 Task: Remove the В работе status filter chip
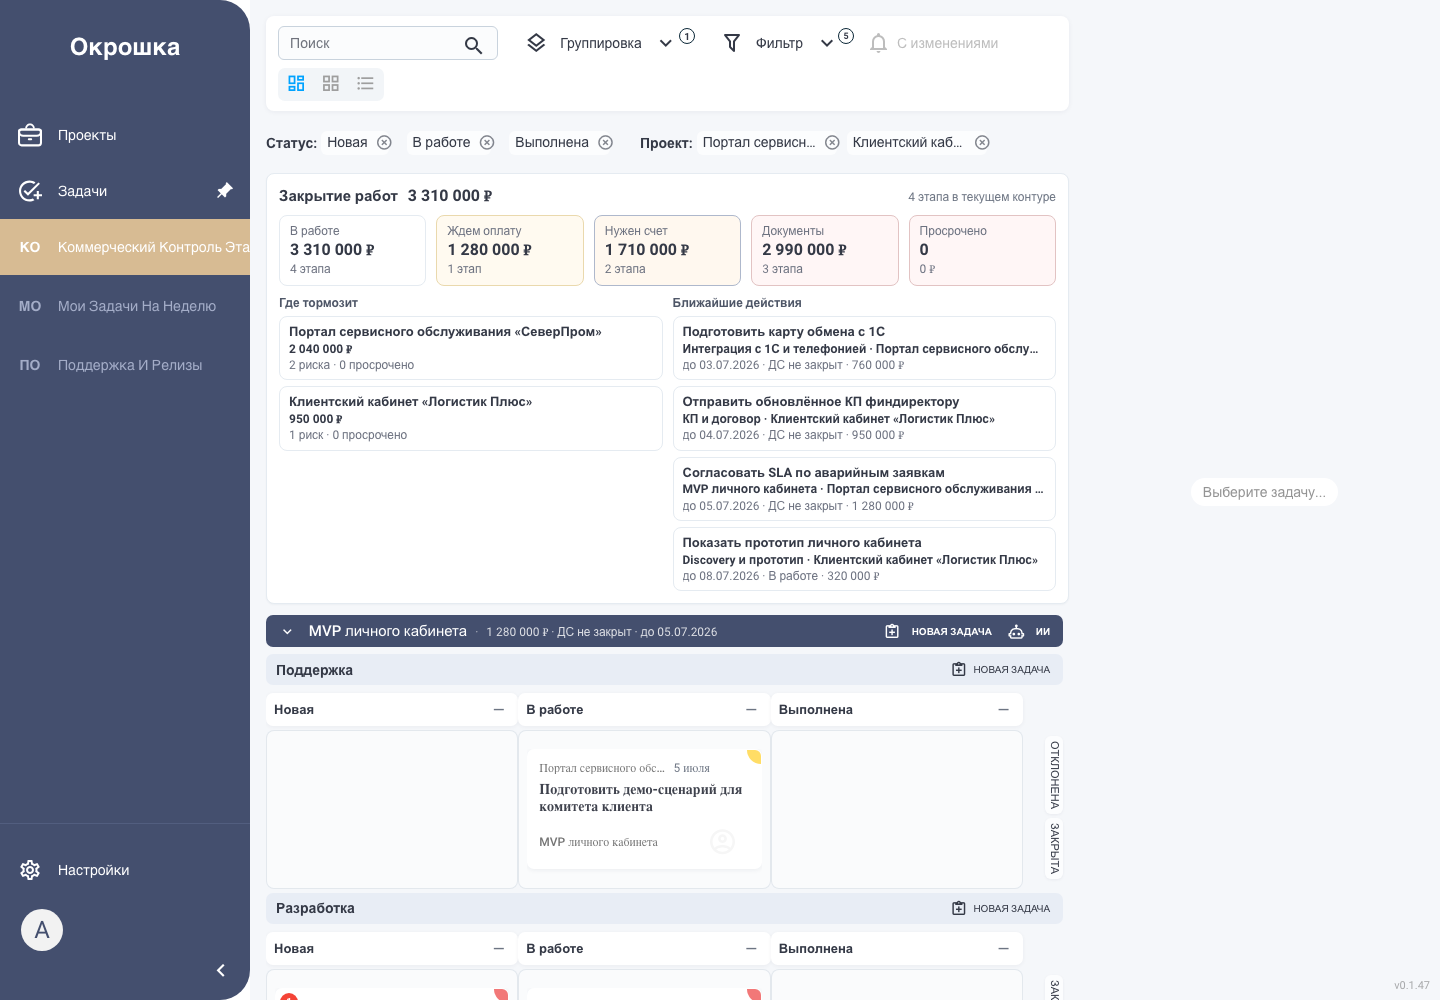487,142
